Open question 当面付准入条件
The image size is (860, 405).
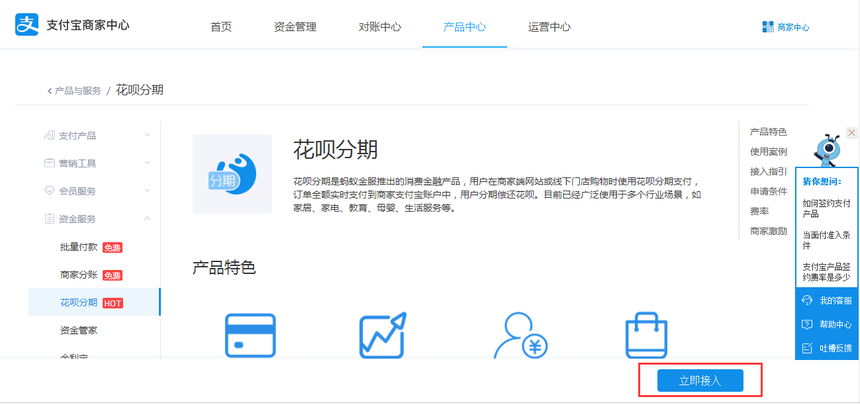pos(827,240)
